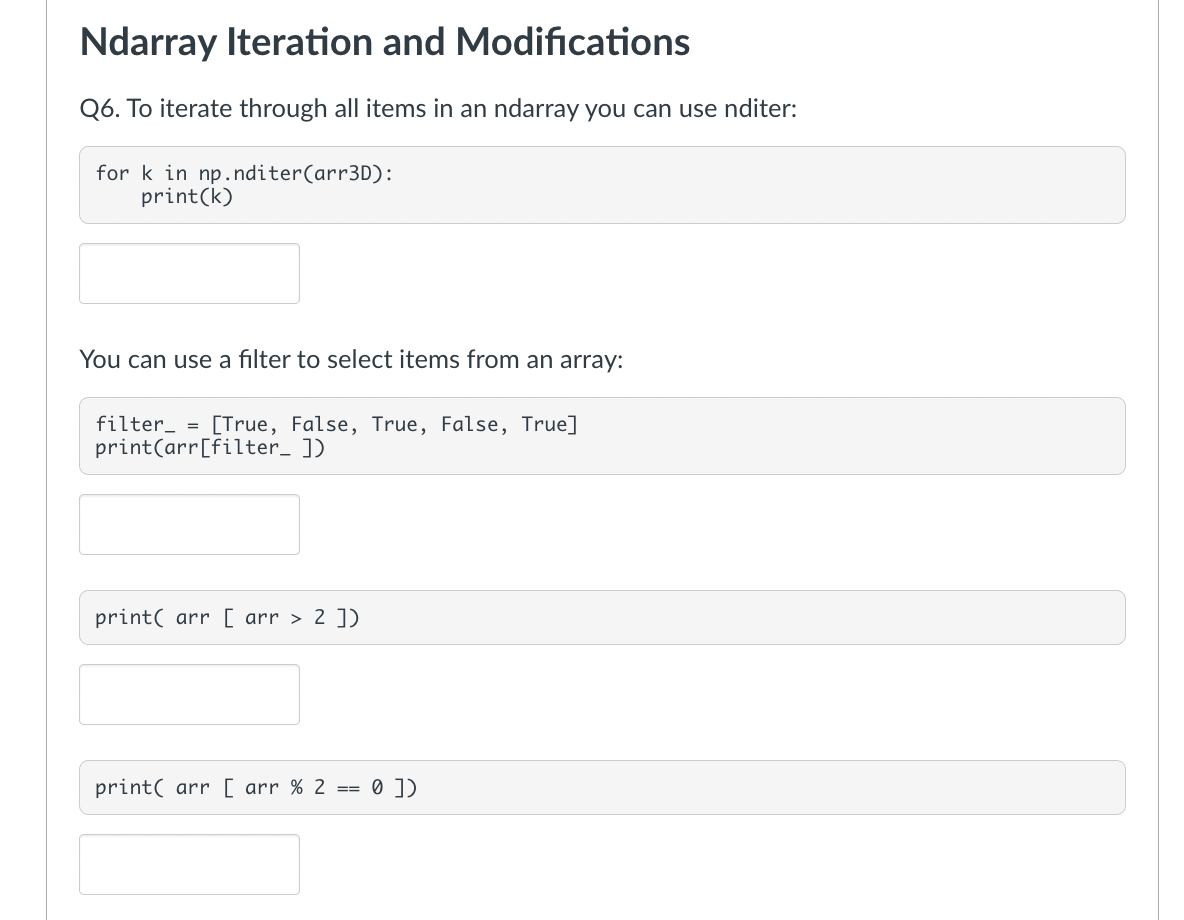Click the Ndarray Iteration and Modifications heading
Viewport: 1184px width, 920px height.
tap(384, 42)
